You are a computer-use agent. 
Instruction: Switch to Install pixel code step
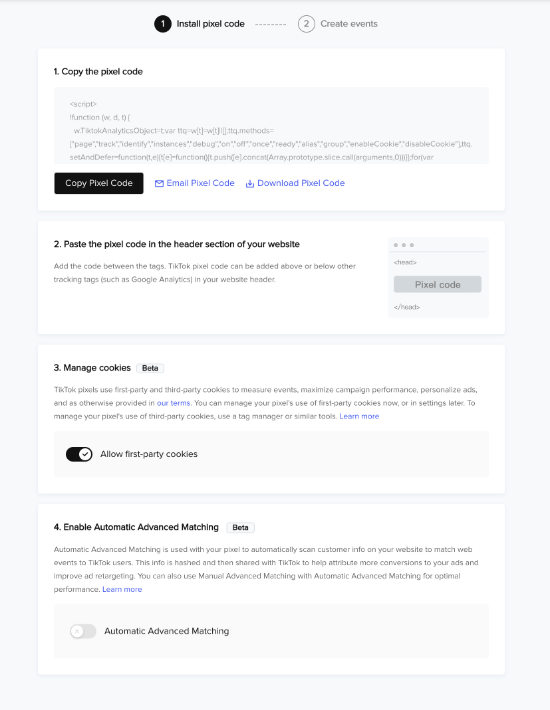[x=210, y=24]
